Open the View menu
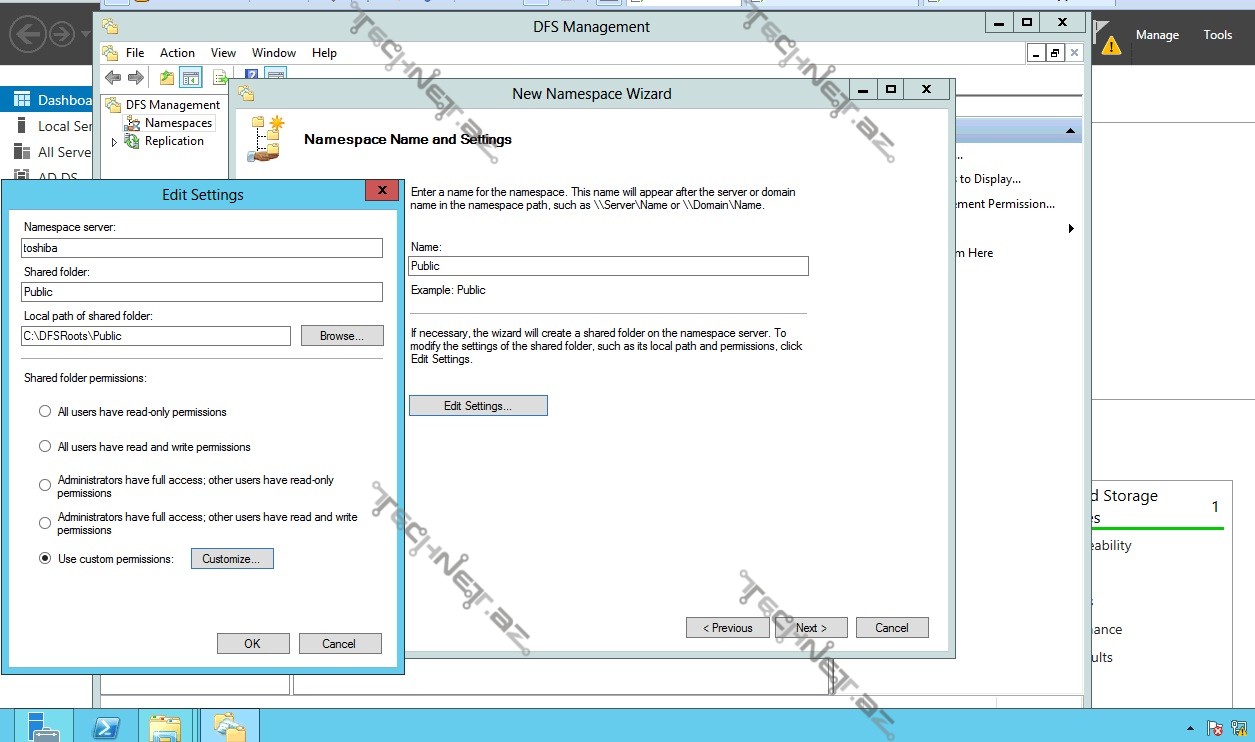This screenshot has width=1255, height=742. 223,53
